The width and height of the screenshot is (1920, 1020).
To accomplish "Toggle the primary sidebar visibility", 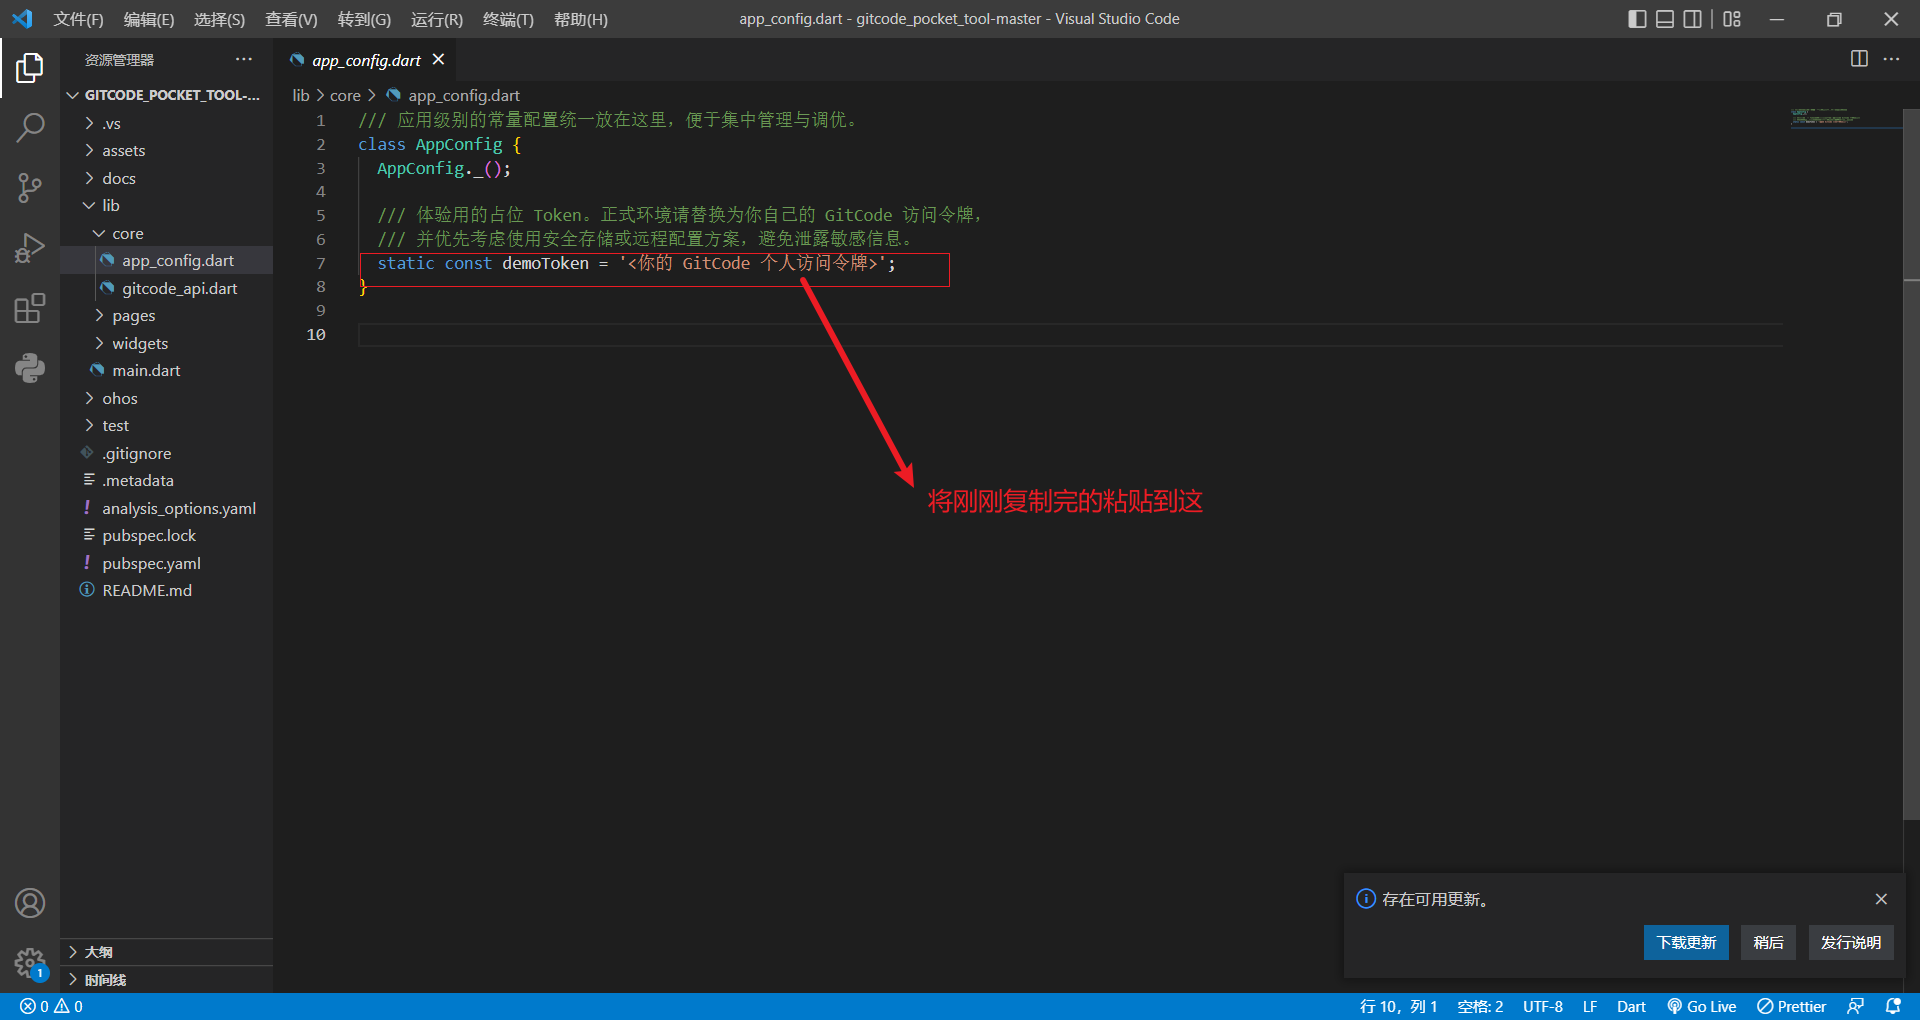I will coord(1637,18).
